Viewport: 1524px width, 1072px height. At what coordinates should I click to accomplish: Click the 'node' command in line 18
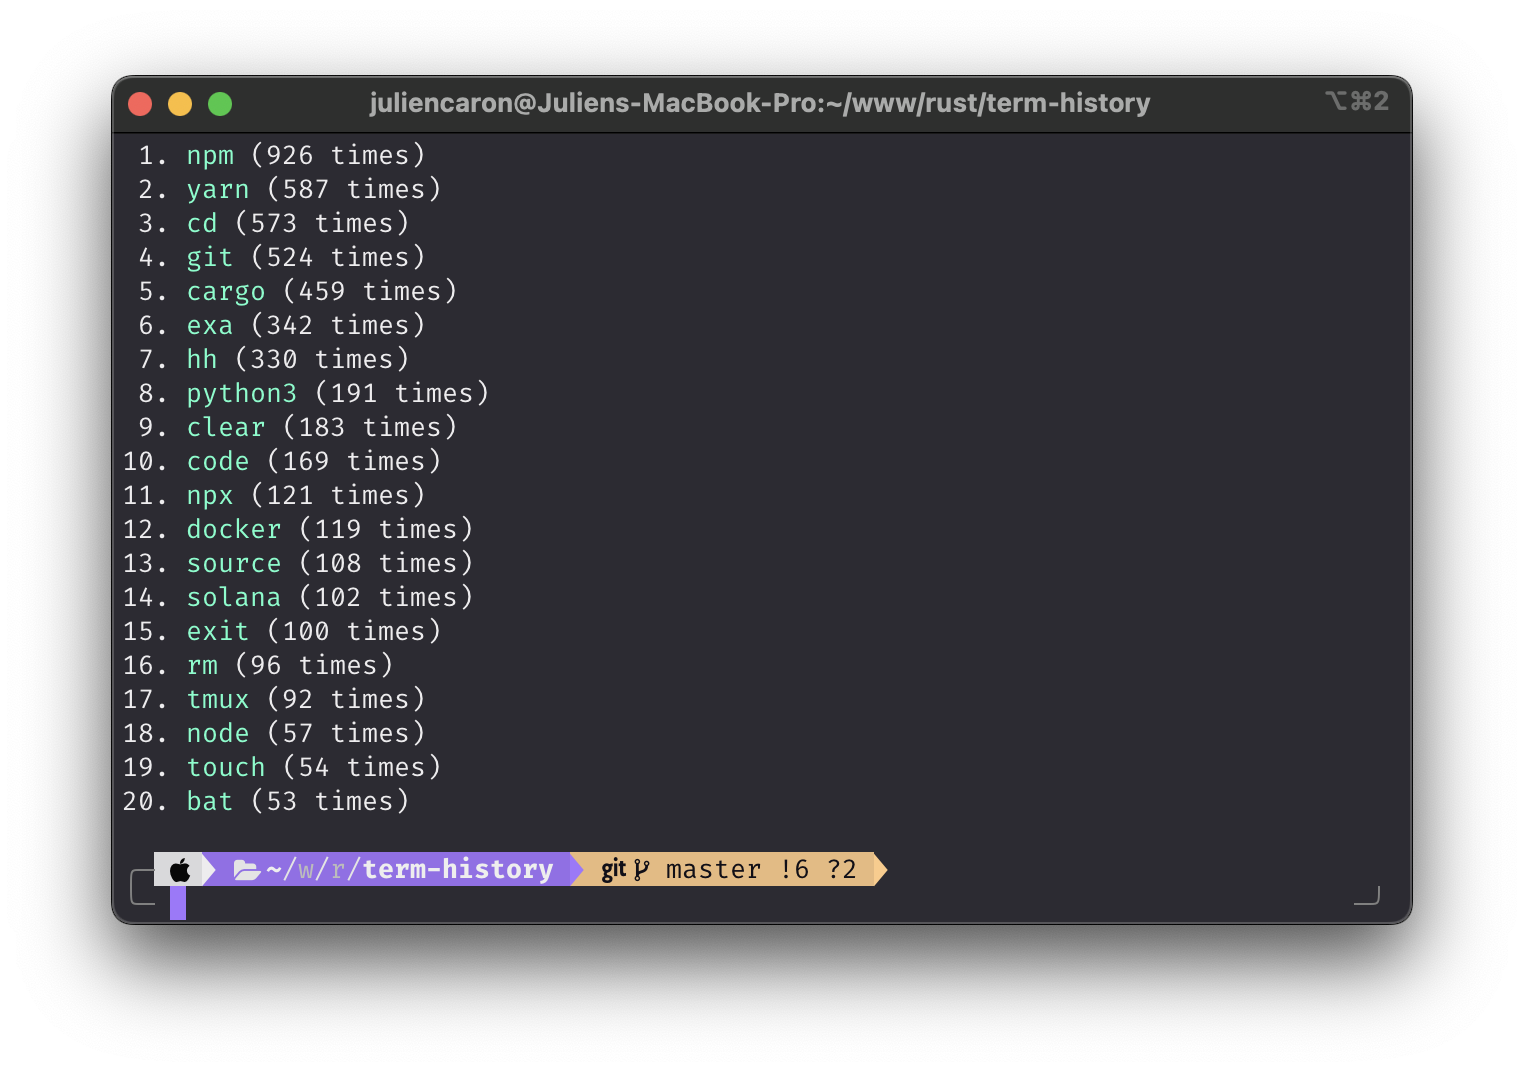point(218,733)
